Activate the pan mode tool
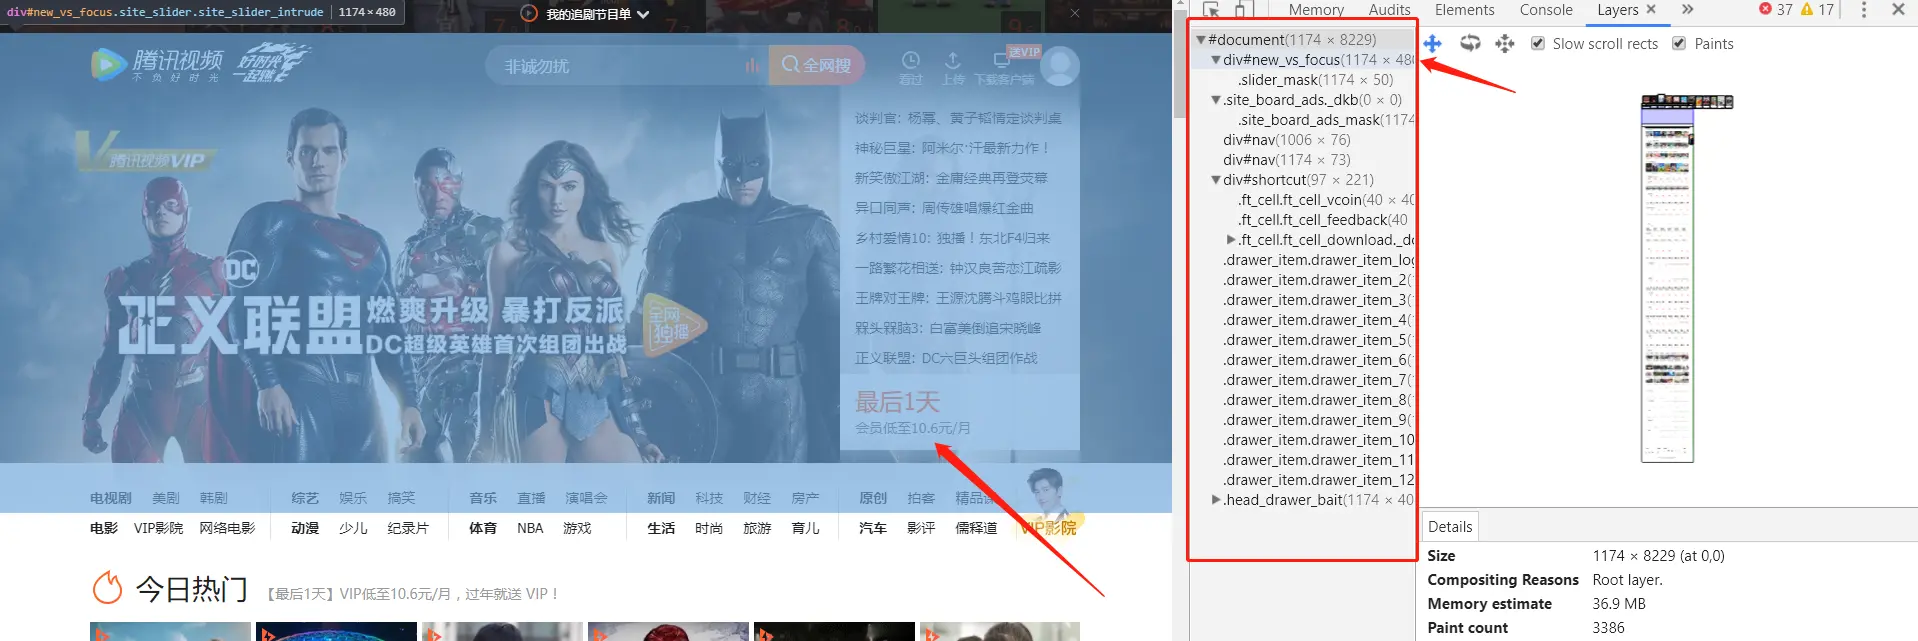The width and height of the screenshot is (1918, 641). coord(1433,44)
